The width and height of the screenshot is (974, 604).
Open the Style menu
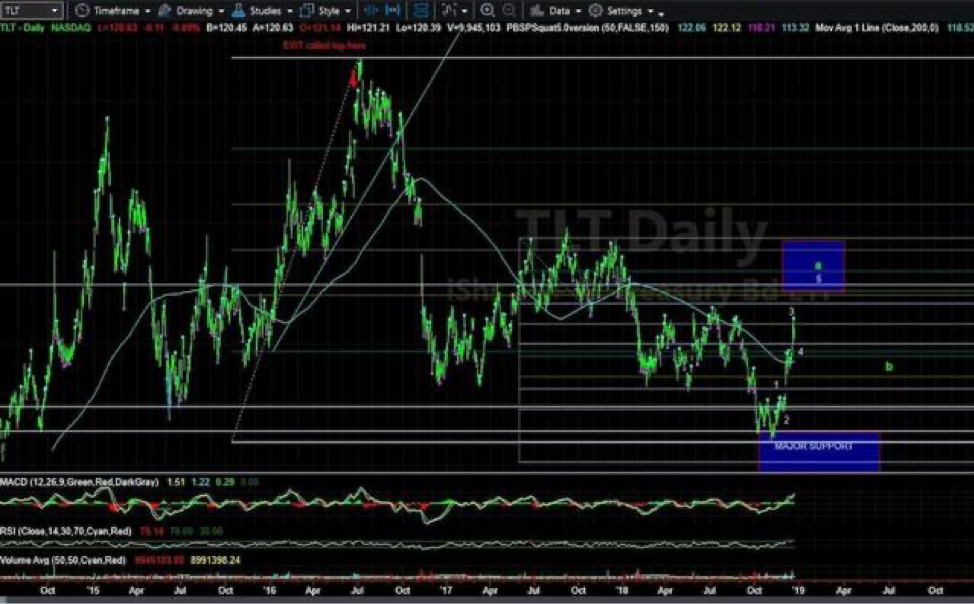pos(328,9)
